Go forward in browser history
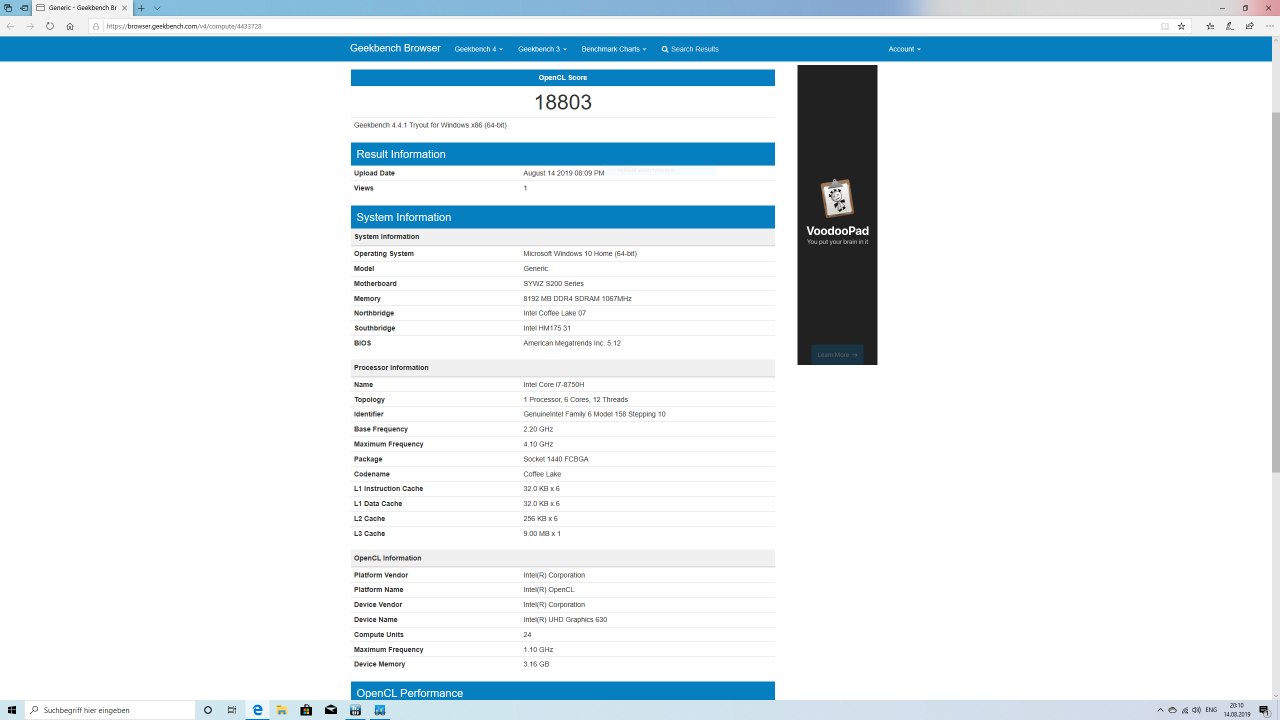 click(x=30, y=26)
